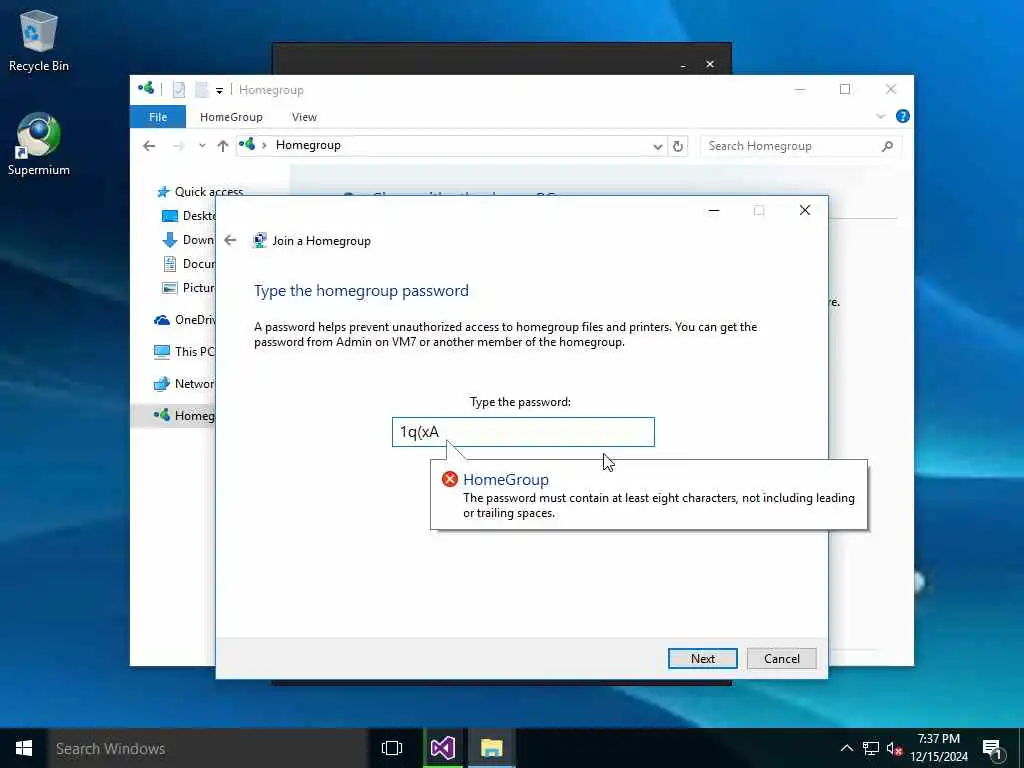The width and height of the screenshot is (1024, 768).
Task: Show hidden system tray icons
Action: 846,748
